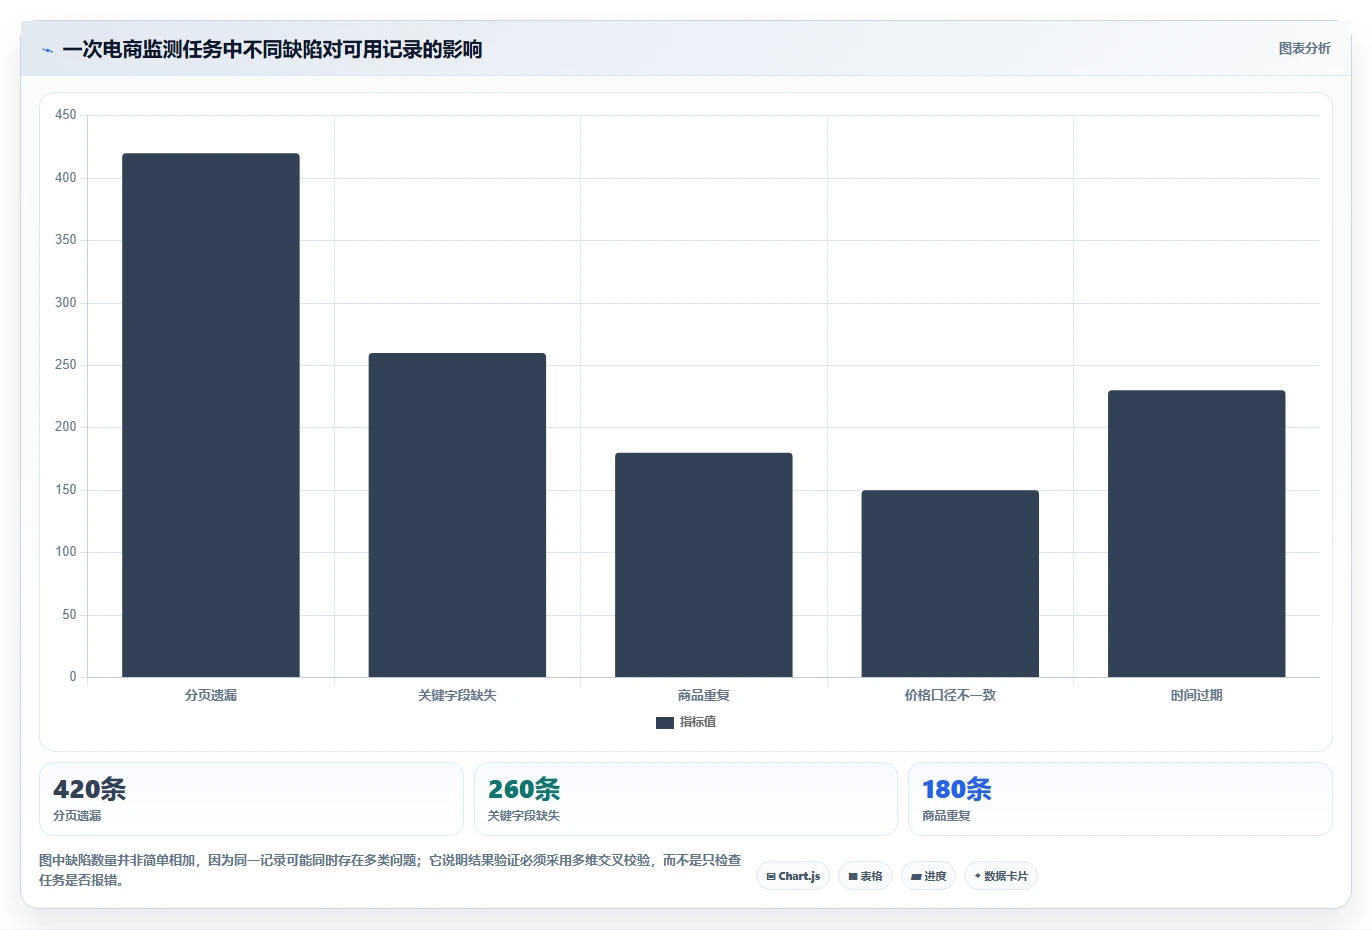Open the 180条 商品重复 data card
This screenshot has width=1372, height=930.
(x=1120, y=799)
